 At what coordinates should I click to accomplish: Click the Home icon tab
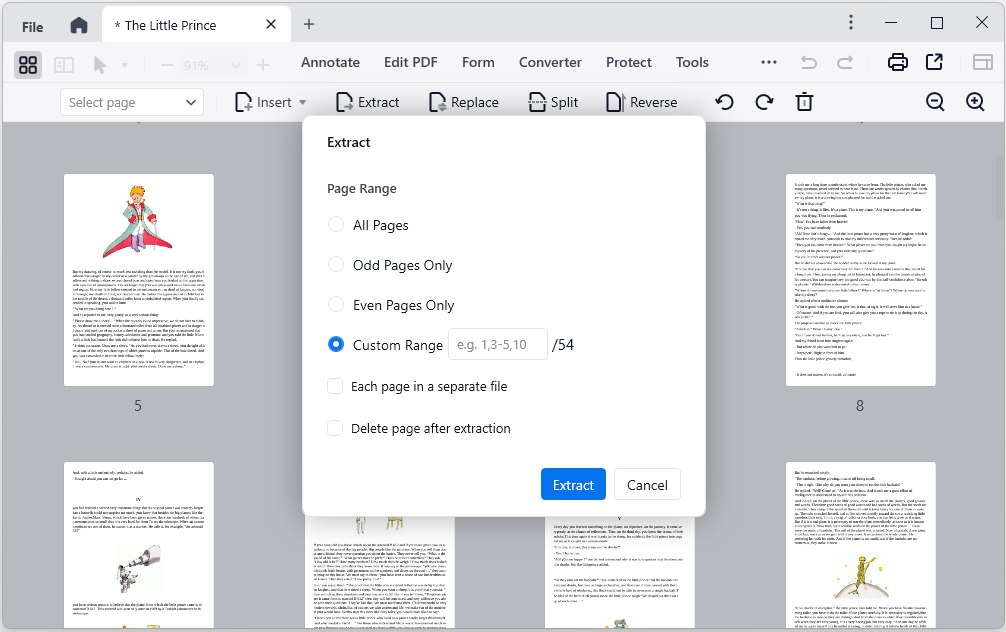[79, 24]
